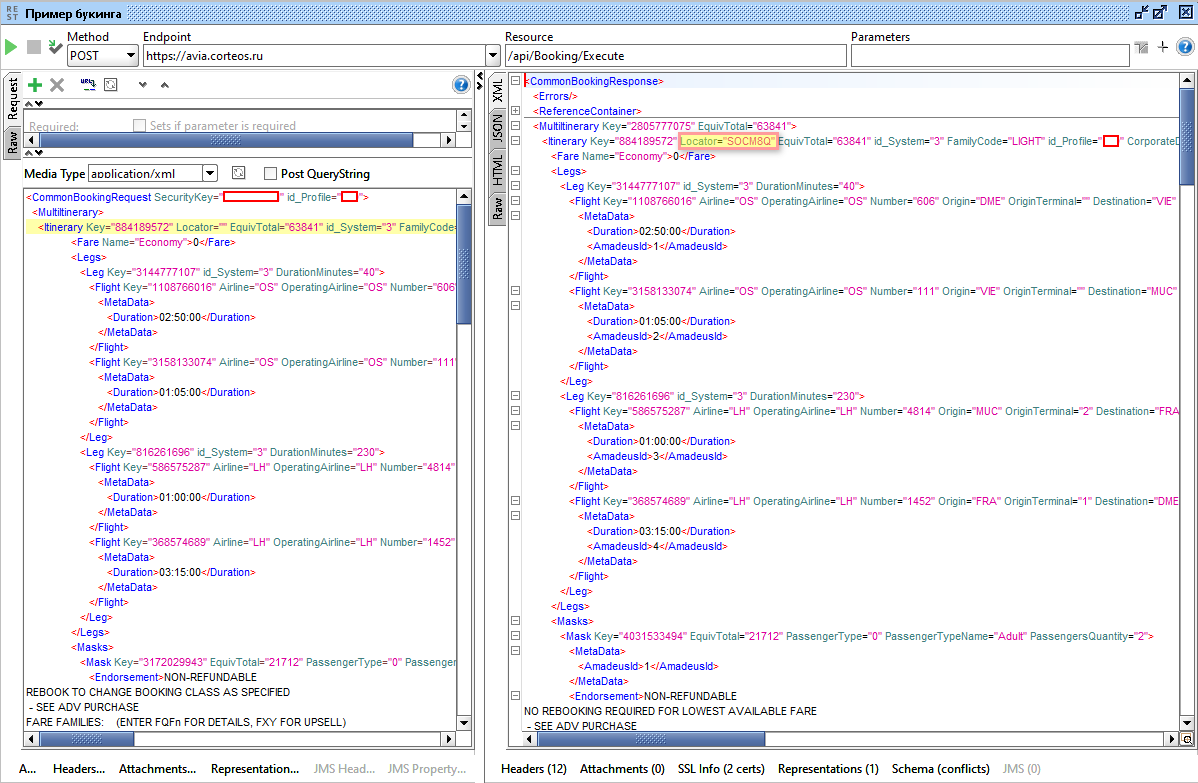Click the URL extract parameters icon
Viewport: 1198px width, 783px height.
(x=88, y=85)
